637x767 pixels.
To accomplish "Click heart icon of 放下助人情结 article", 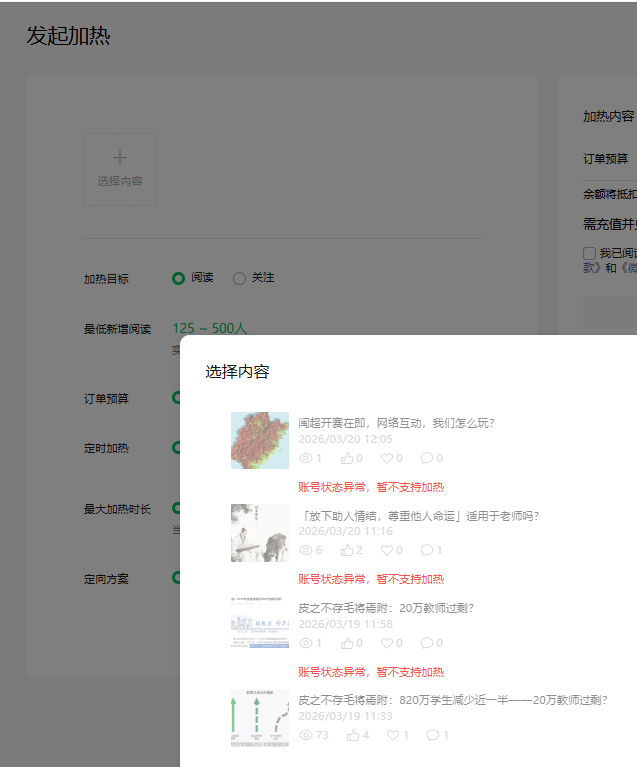I will click(x=387, y=550).
